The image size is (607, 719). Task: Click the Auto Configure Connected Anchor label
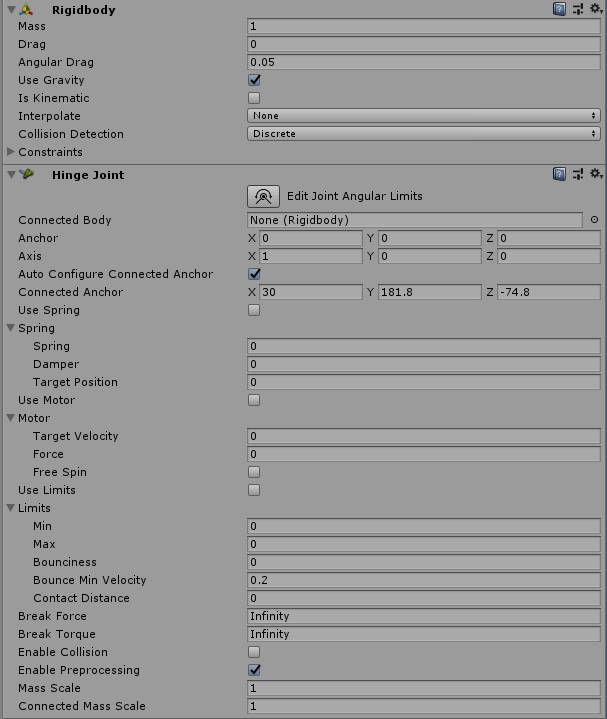(116, 274)
